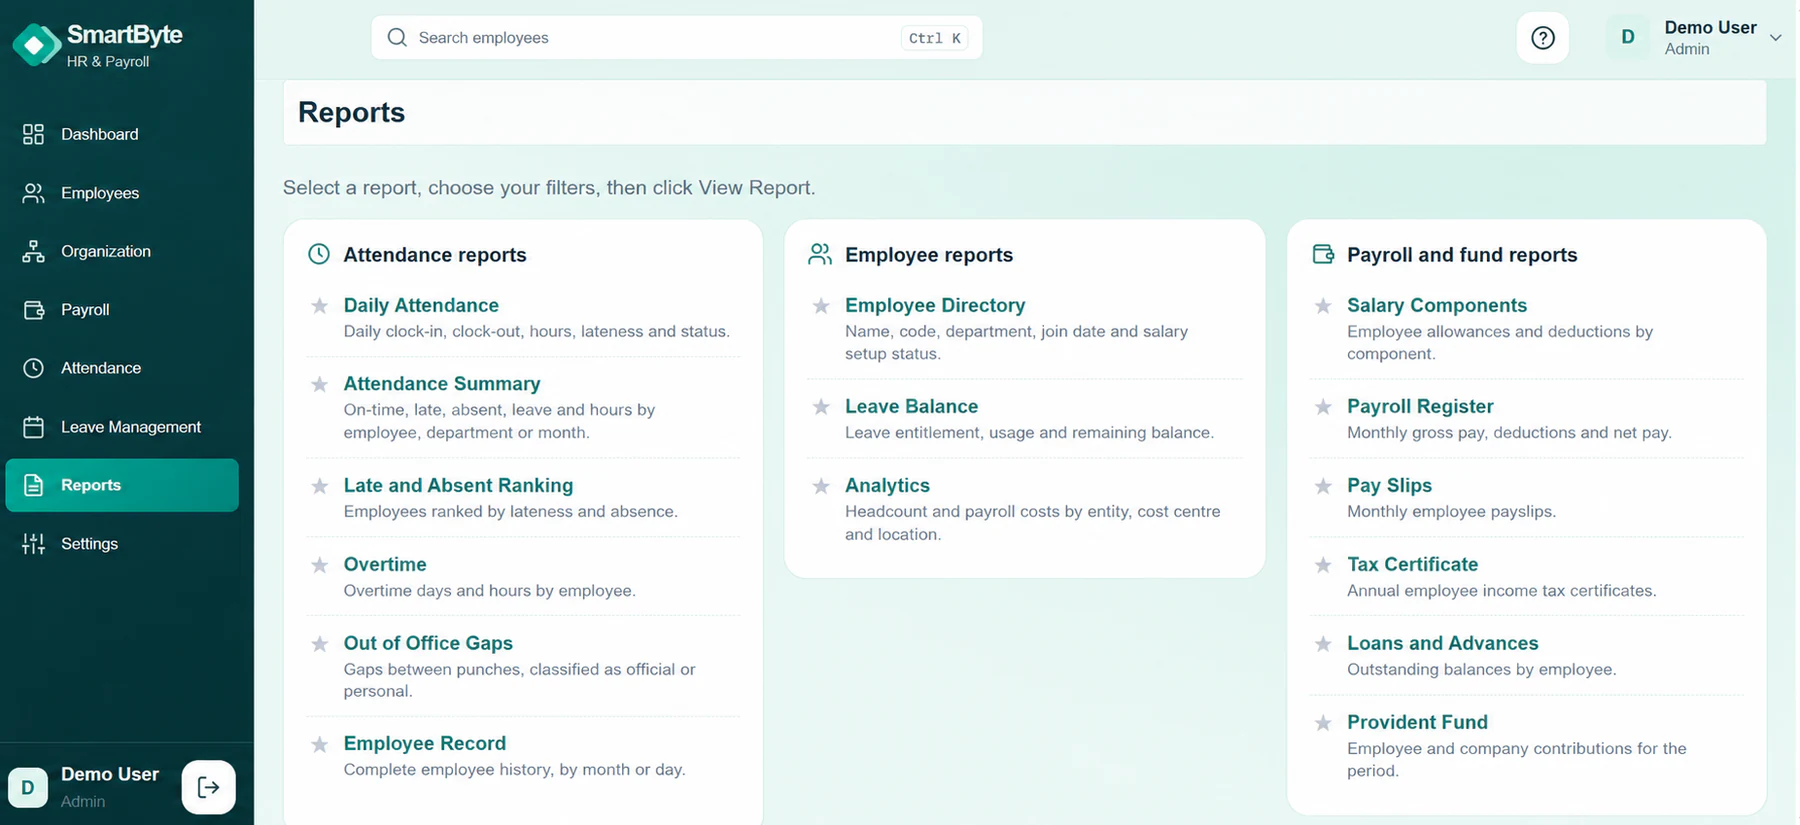Viewport: 1800px width, 825px height.
Task: Open help via the question mark icon
Action: click(1543, 38)
